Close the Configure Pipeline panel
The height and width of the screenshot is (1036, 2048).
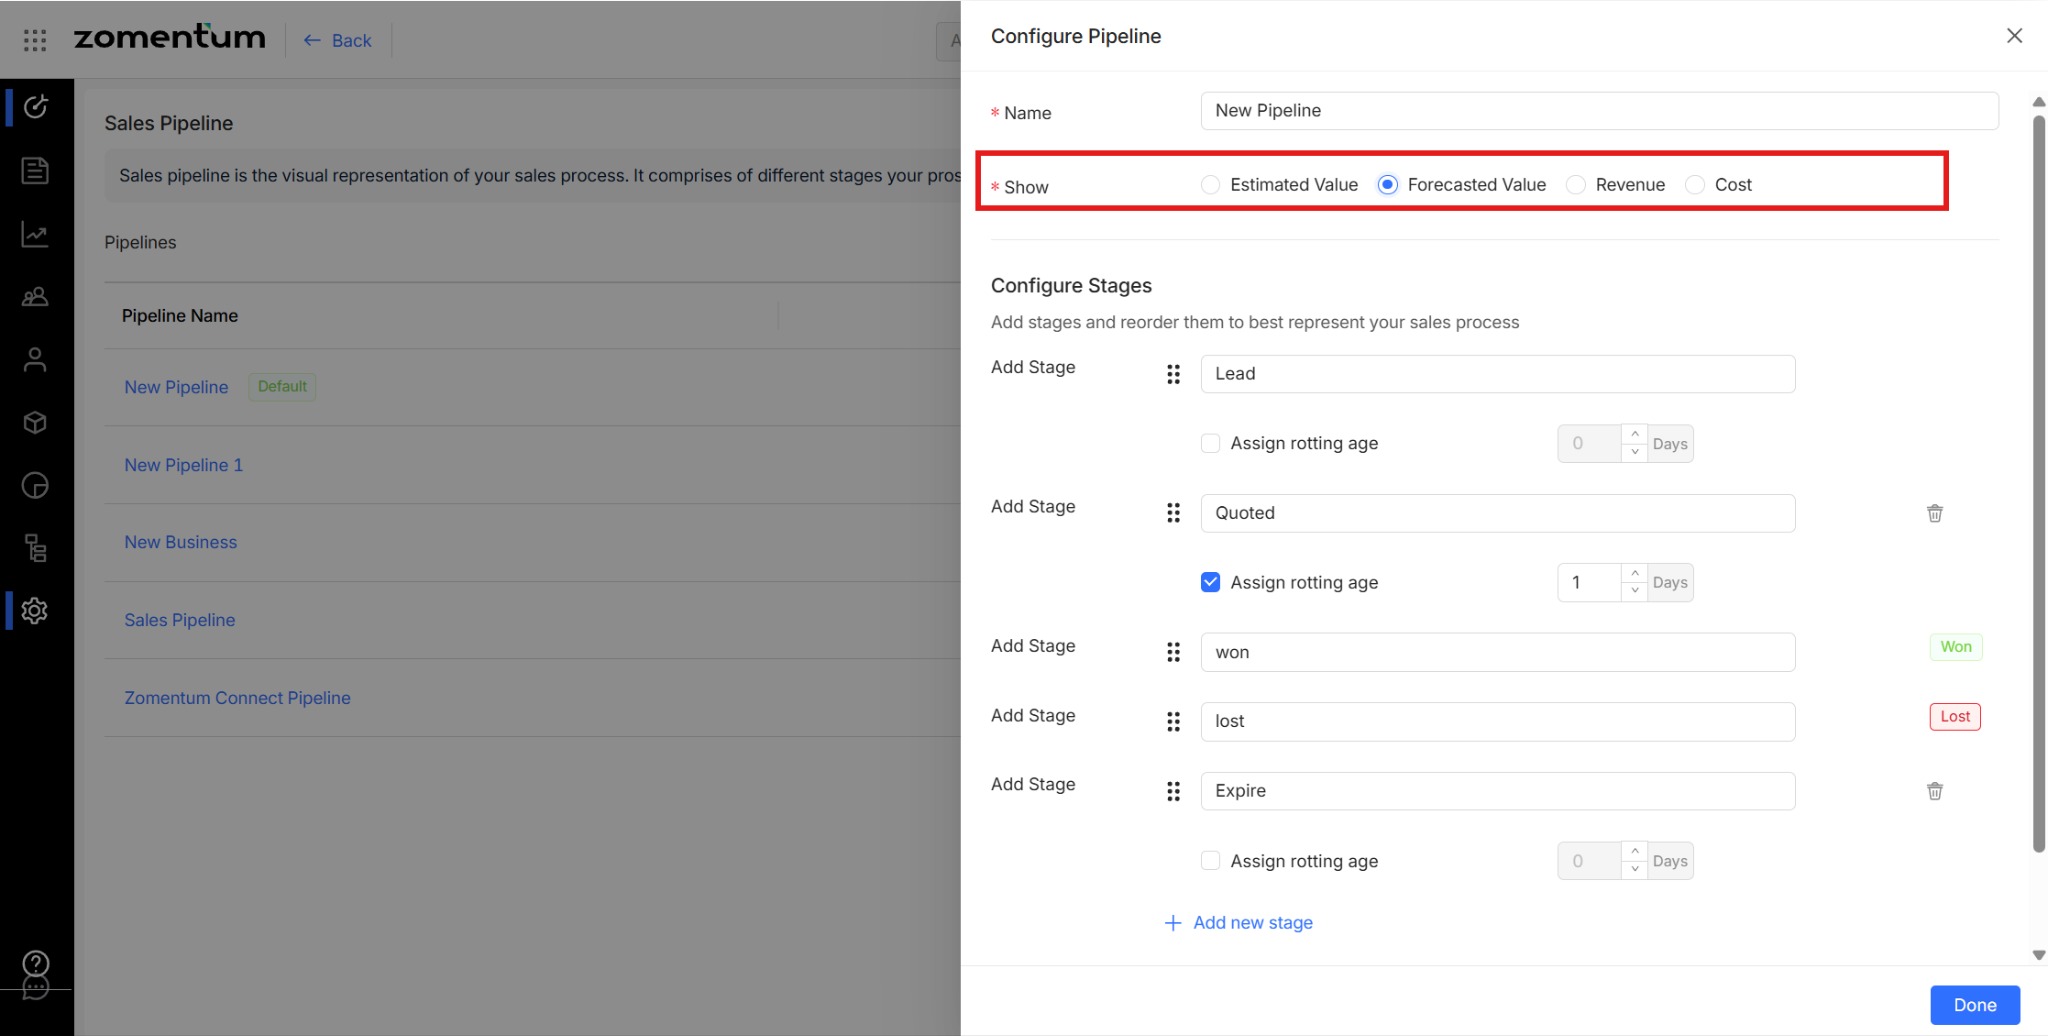[x=2014, y=36]
